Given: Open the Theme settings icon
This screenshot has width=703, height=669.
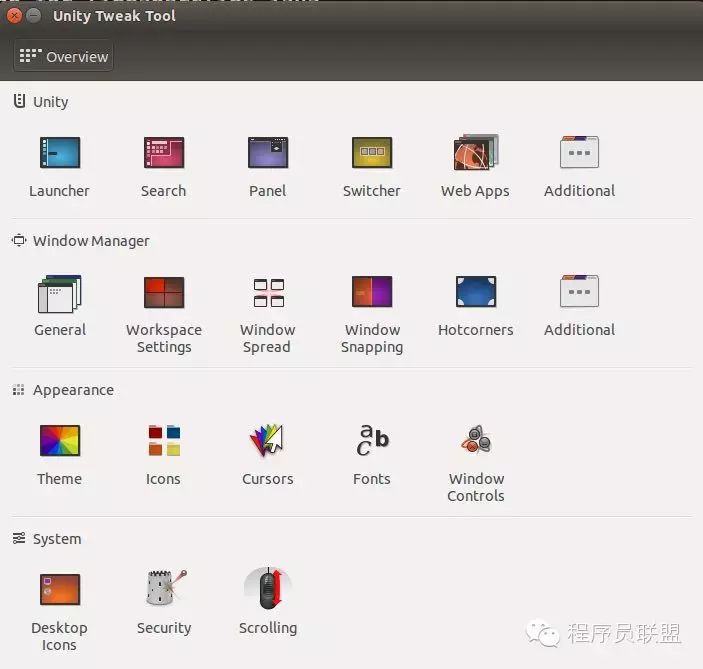Looking at the screenshot, I should (x=60, y=440).
